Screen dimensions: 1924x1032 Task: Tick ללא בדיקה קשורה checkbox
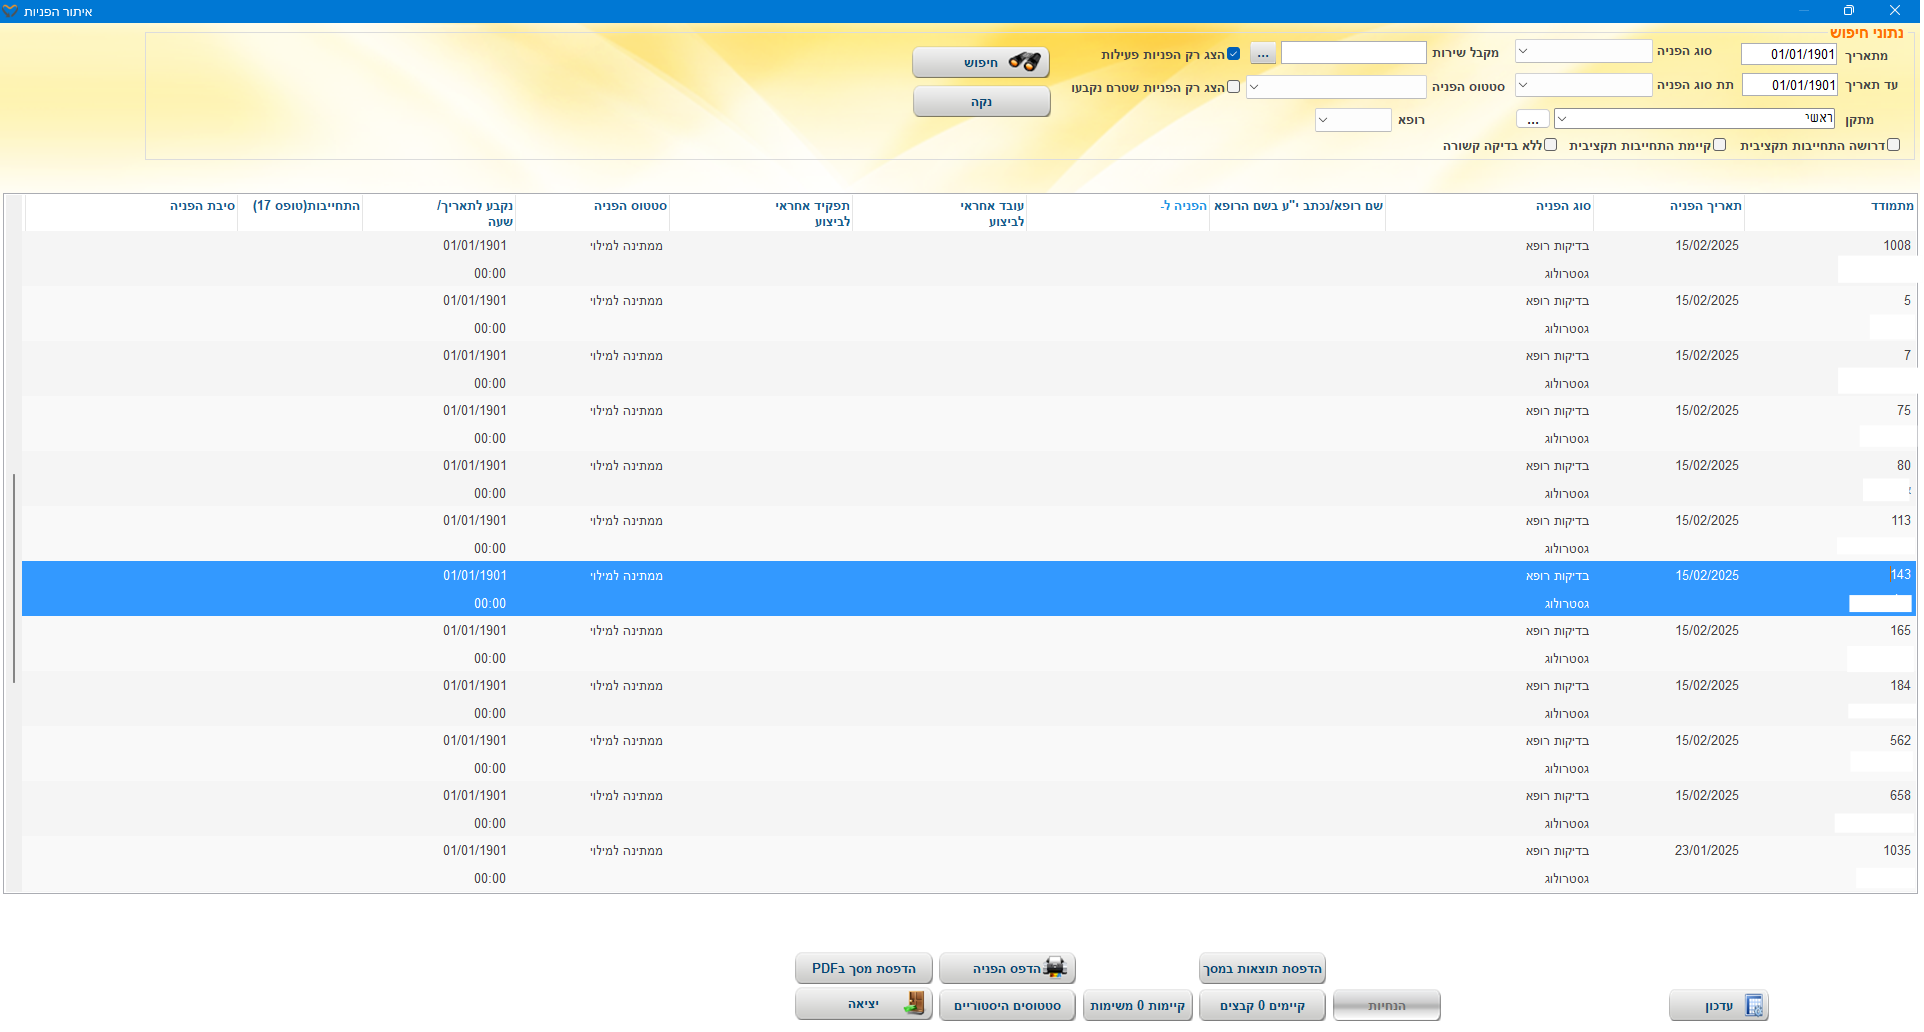(1550, 145)
